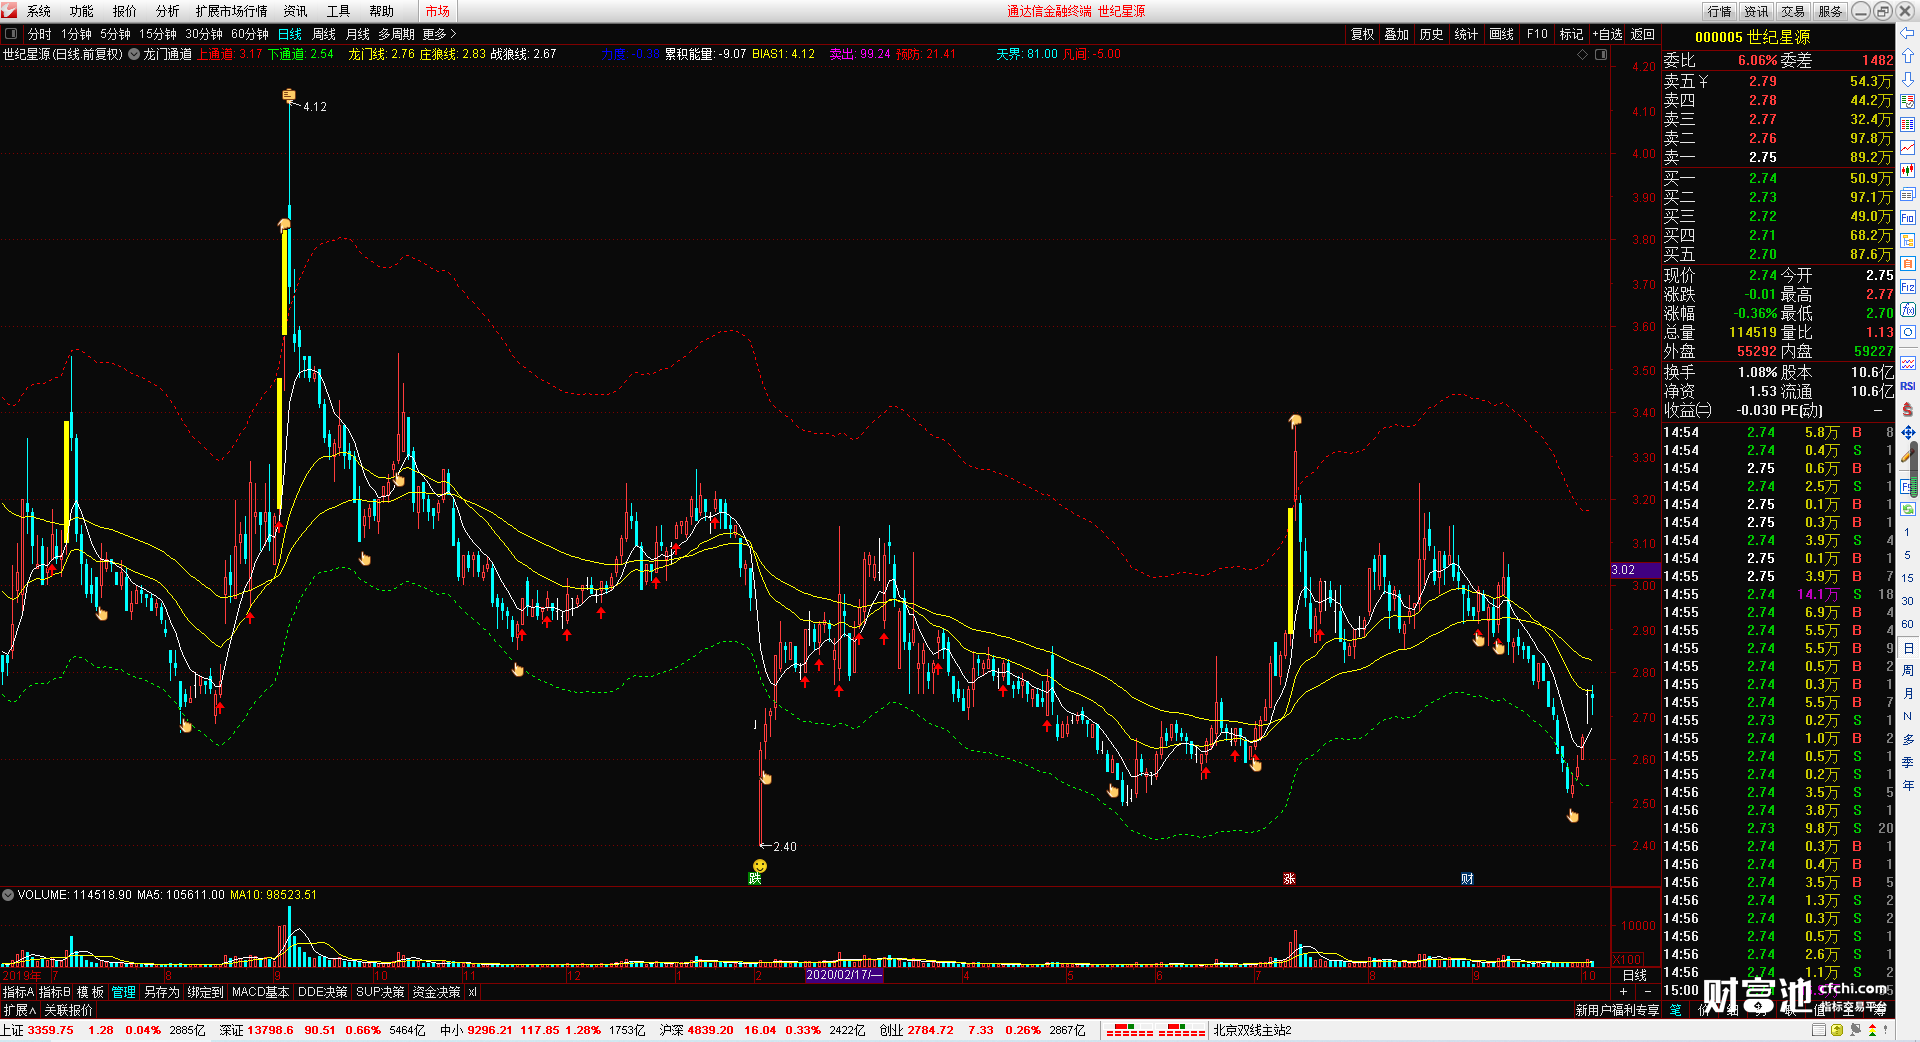Click the 交易 button at top right
This screenshot has height=1042, width=1920.
click(x=1793, y=11)
